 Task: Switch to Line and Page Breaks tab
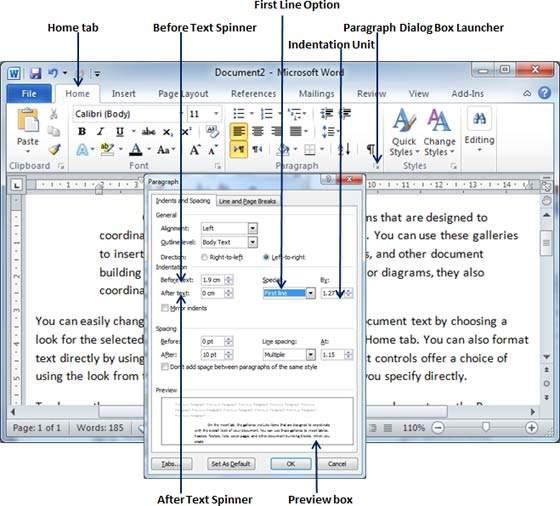click(247, 201)
